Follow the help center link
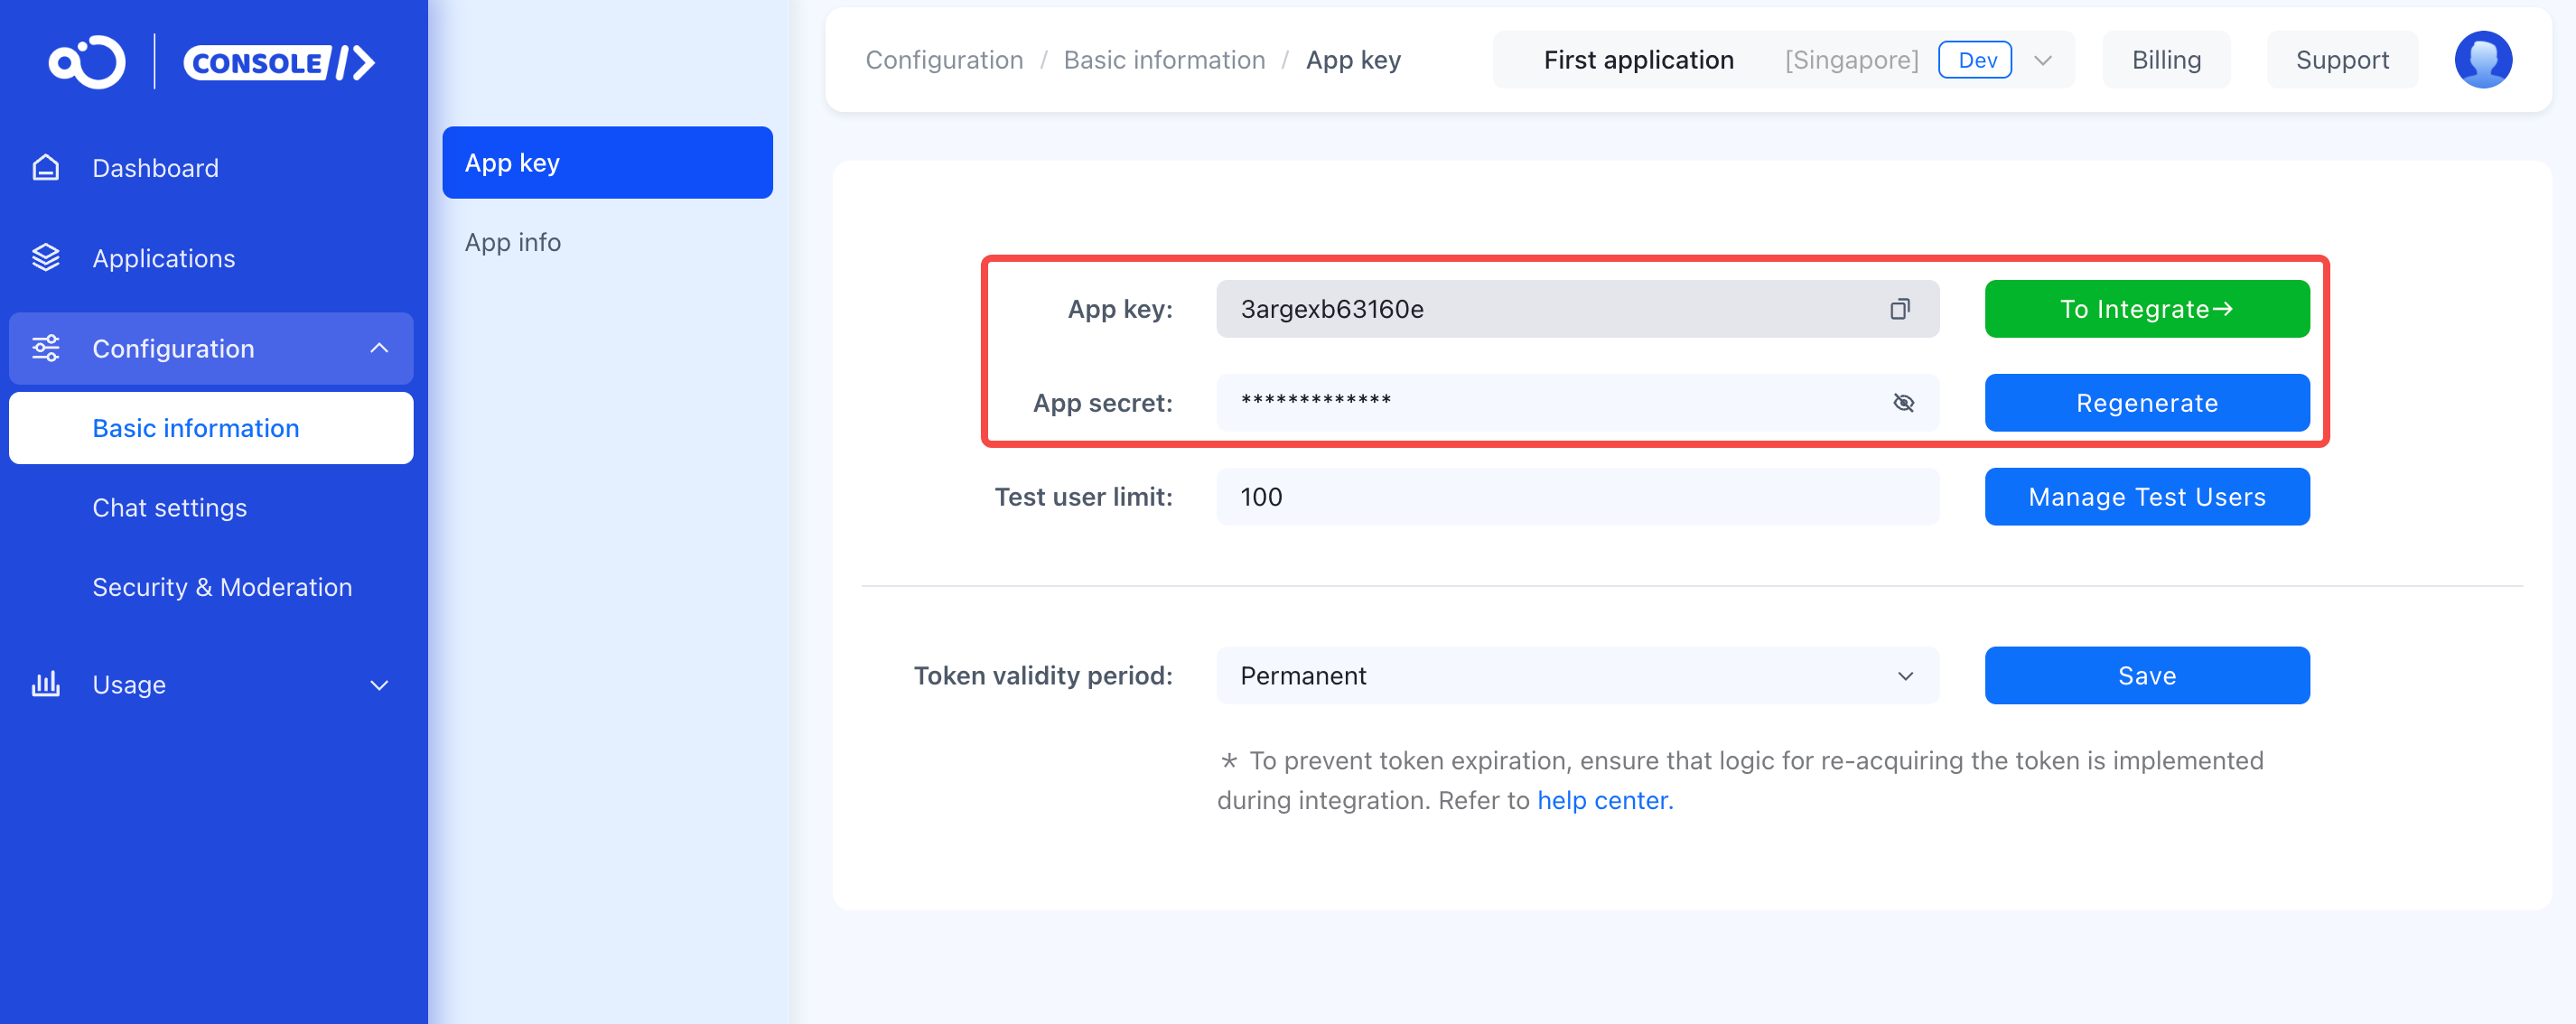Viewport: 2576px width, 1024px height. click(x=1604, y=800)
